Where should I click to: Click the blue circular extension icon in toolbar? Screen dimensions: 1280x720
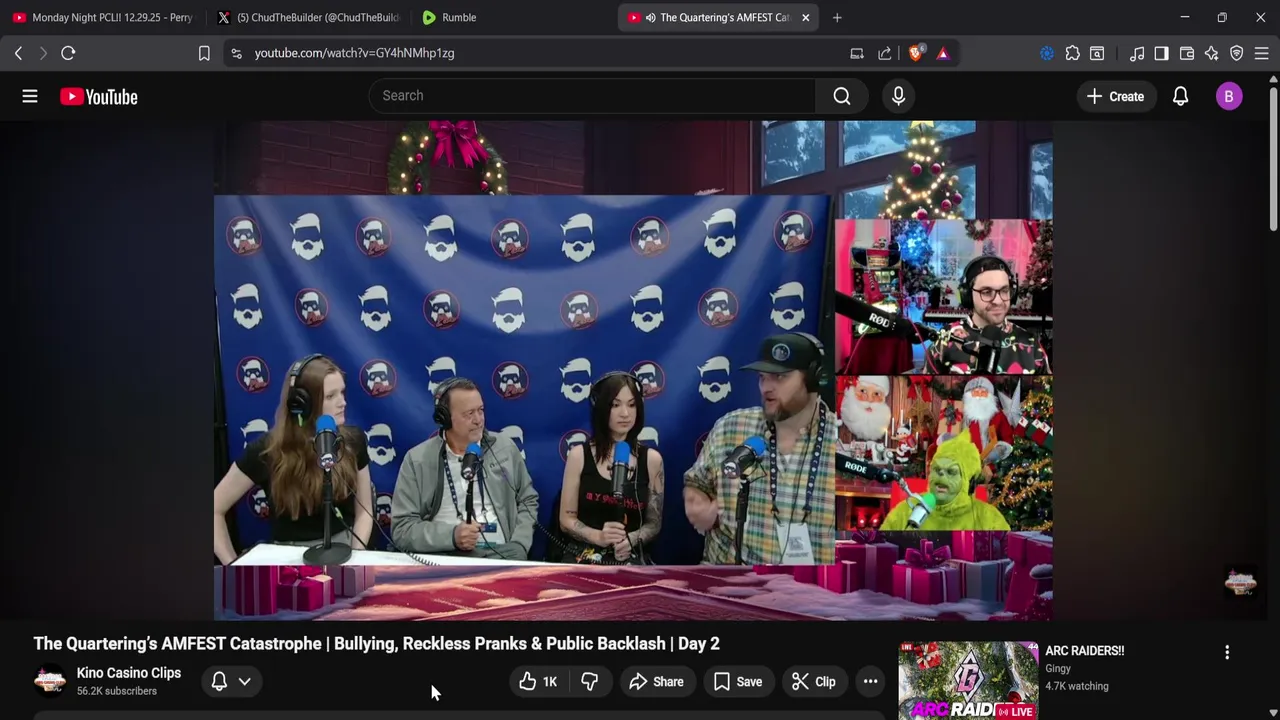[1047, 53]
